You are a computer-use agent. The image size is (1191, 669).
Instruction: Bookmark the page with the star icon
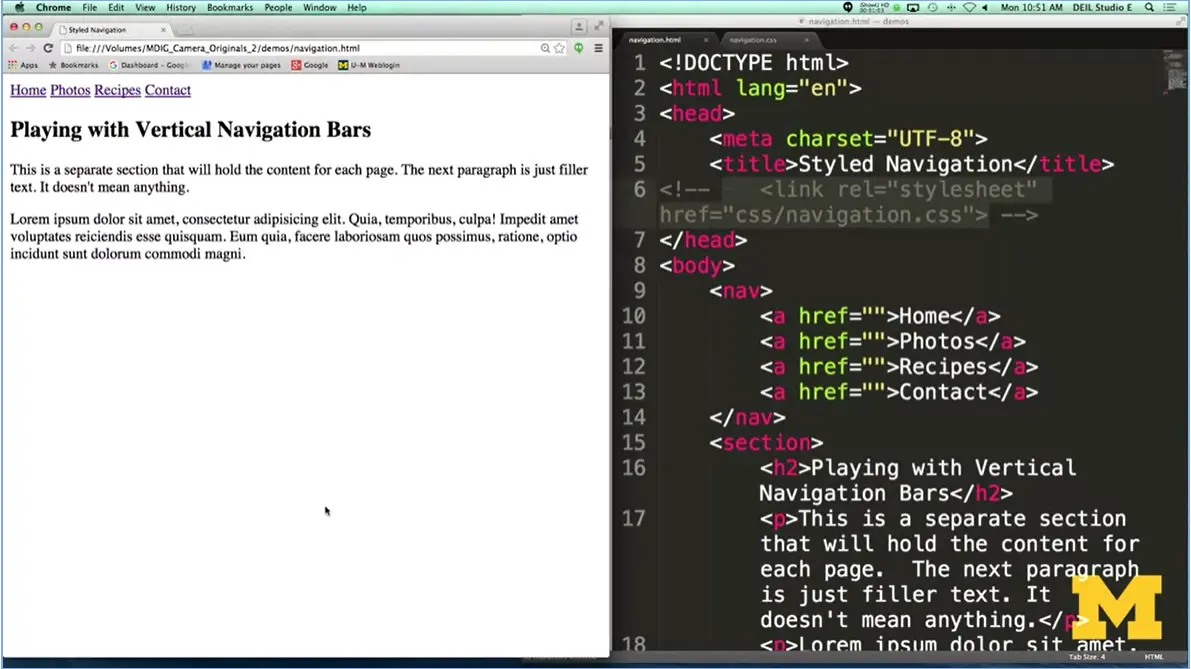[x=558, y=47]
